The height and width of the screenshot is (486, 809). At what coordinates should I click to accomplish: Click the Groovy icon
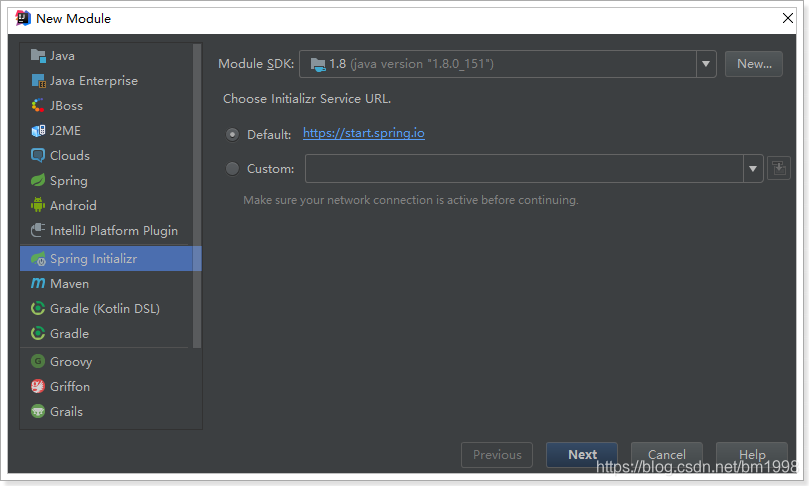[x=38, y=361]
